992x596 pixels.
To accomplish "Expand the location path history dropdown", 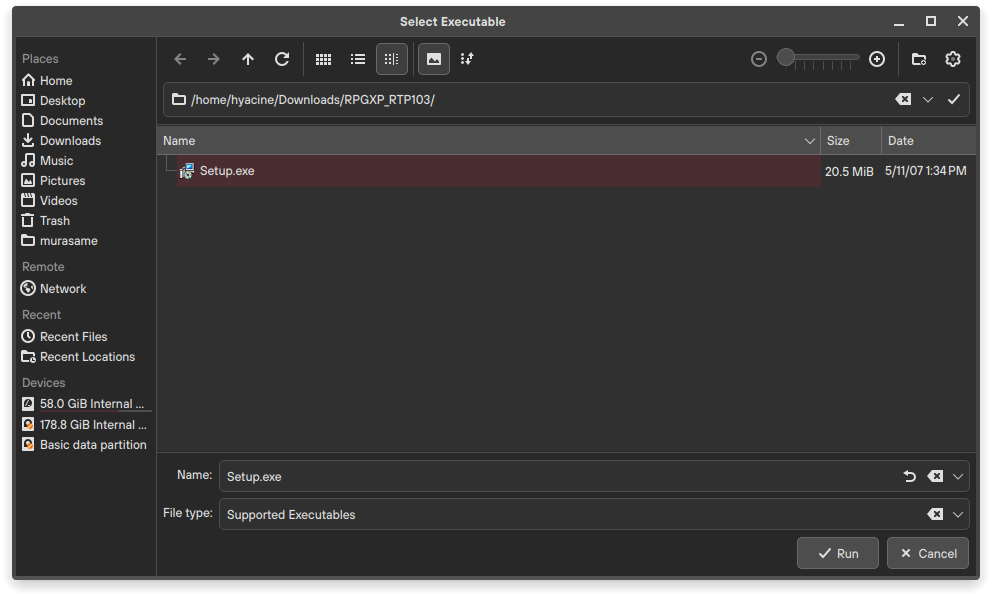I will (928, 99).
